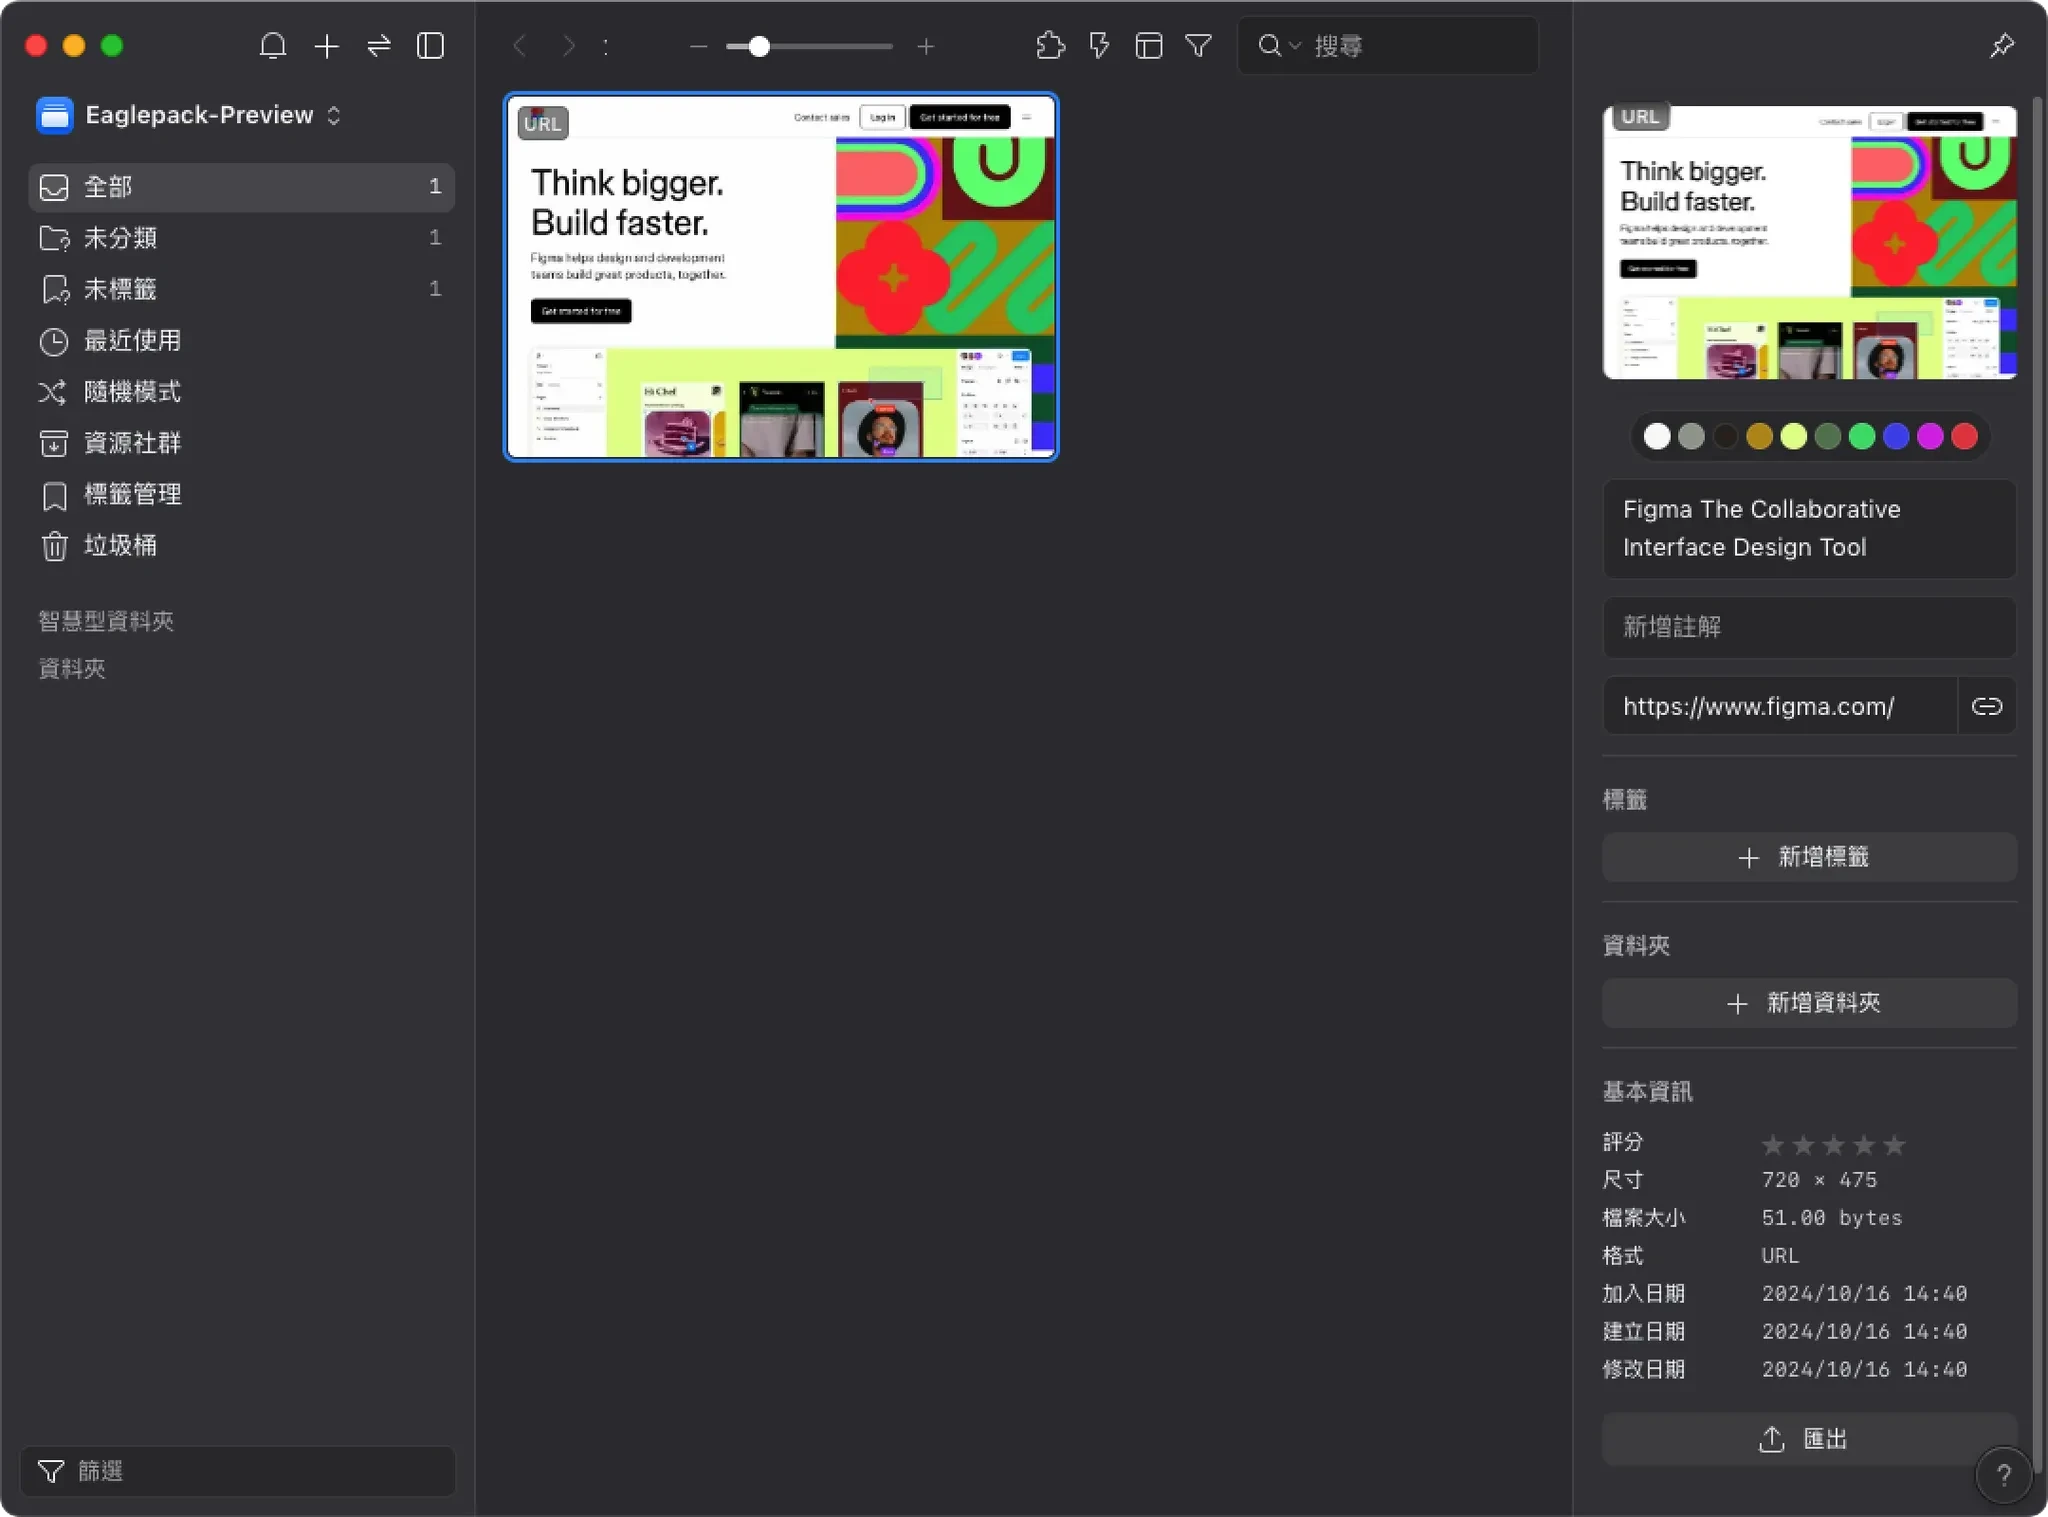The image size is (2048, 1517).
Task: Open 最近使用 in the sidebar
Action: pos(241,341)
